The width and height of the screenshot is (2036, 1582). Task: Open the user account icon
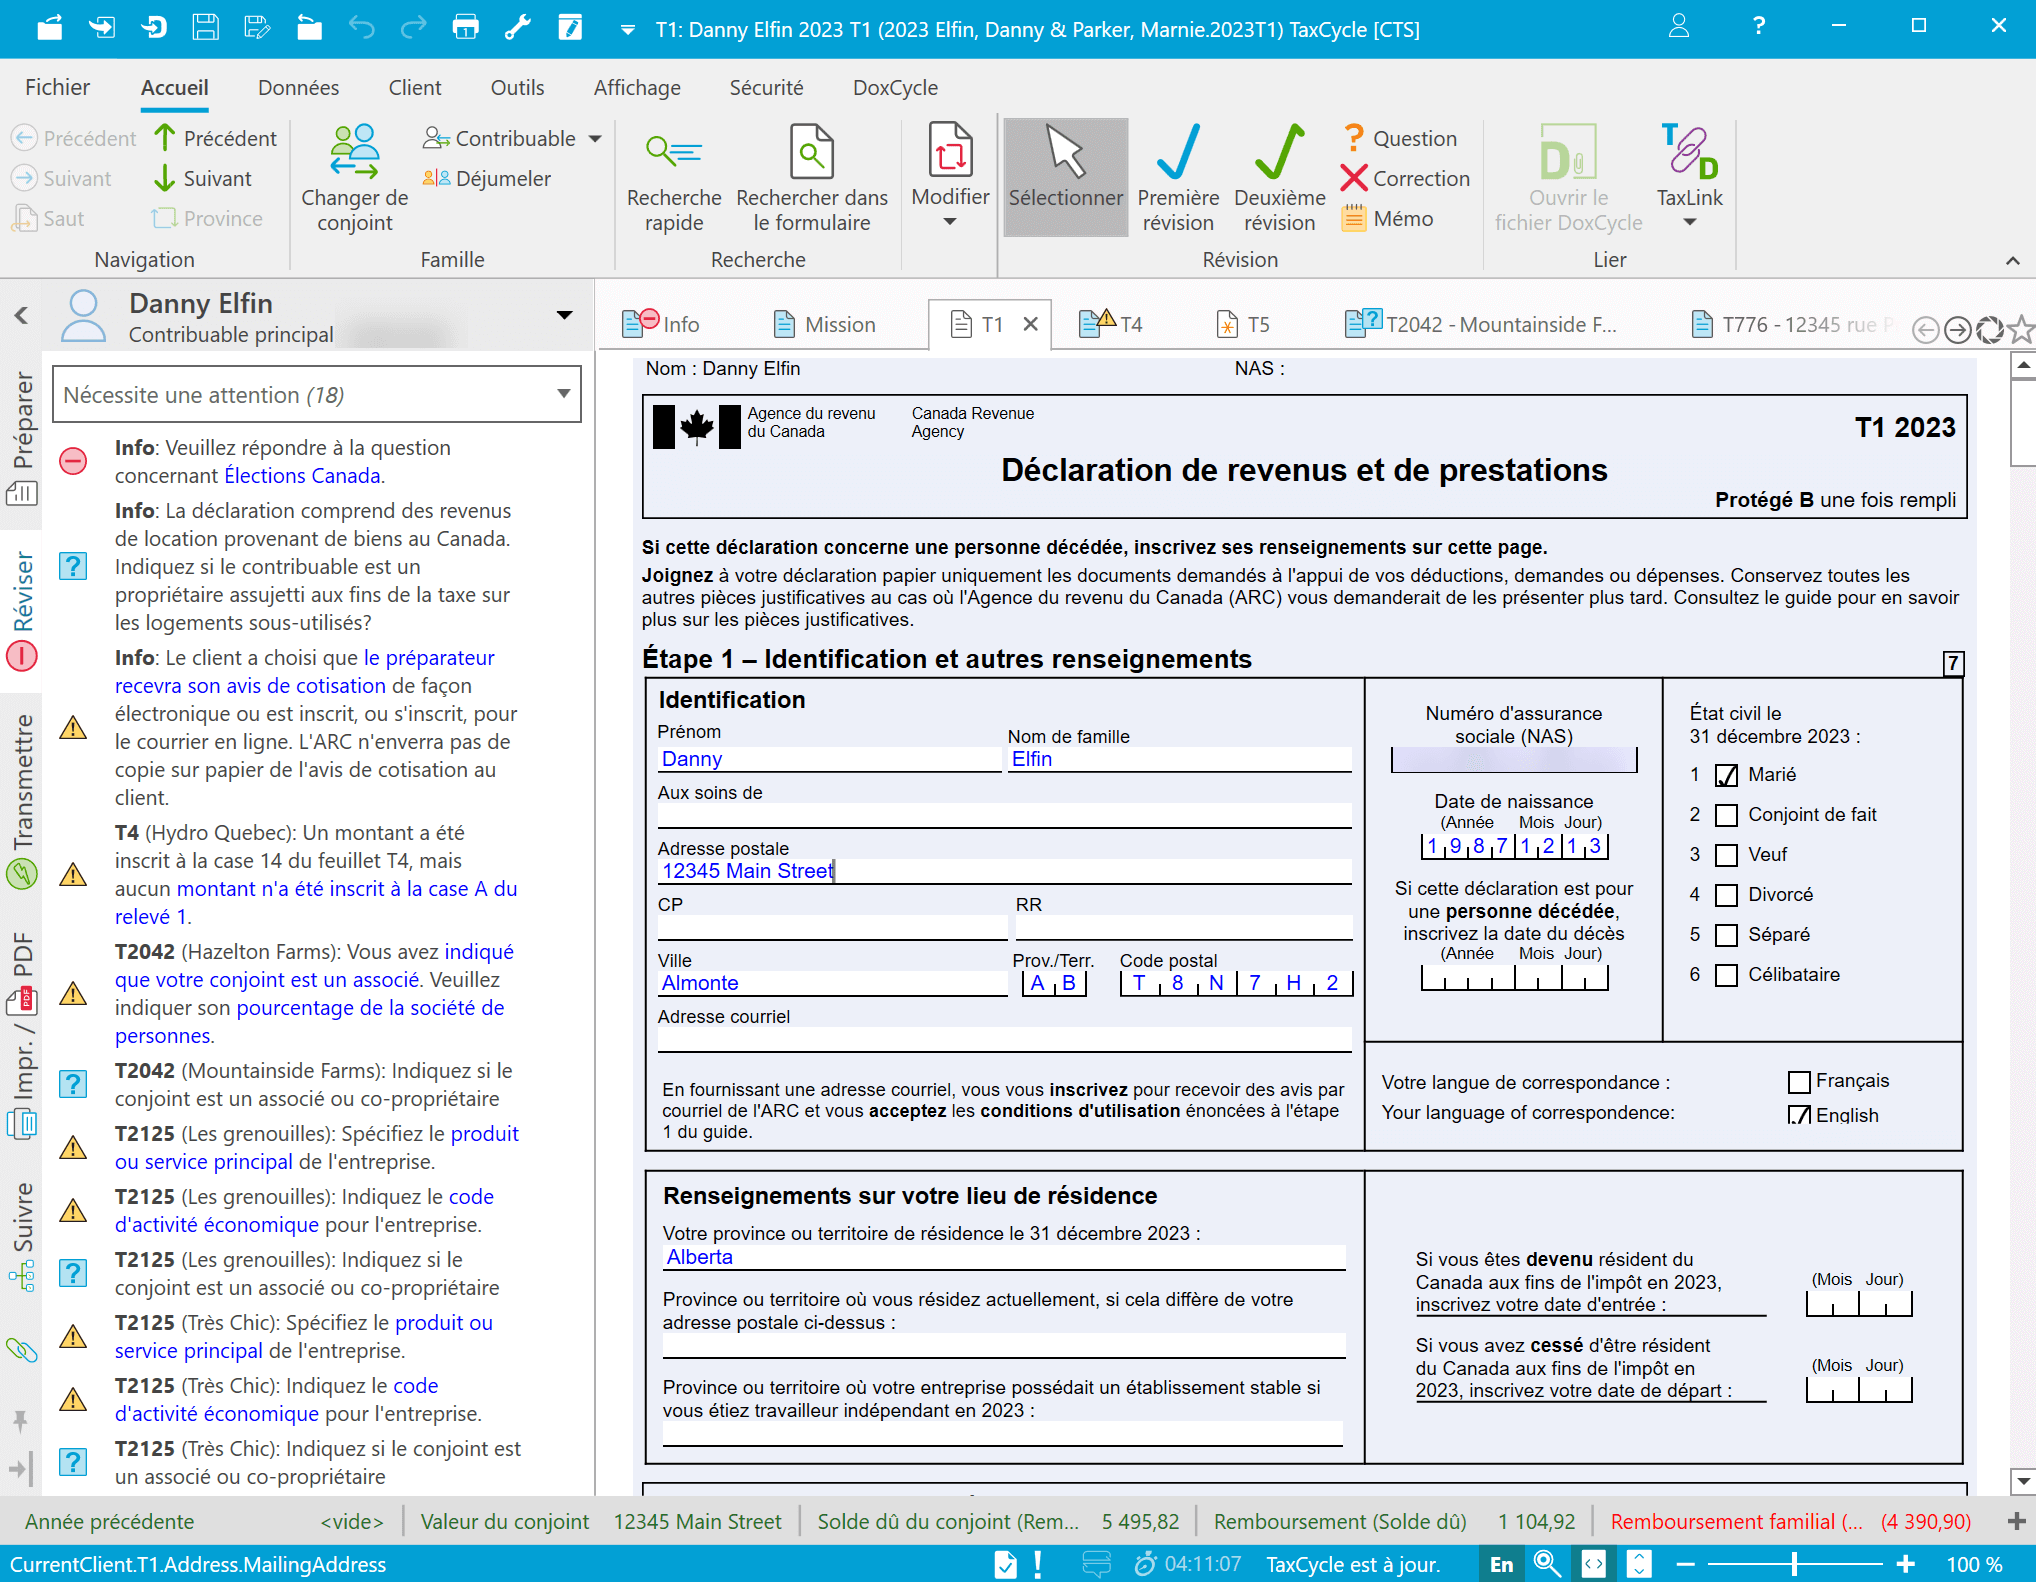tap(1679, 26)
